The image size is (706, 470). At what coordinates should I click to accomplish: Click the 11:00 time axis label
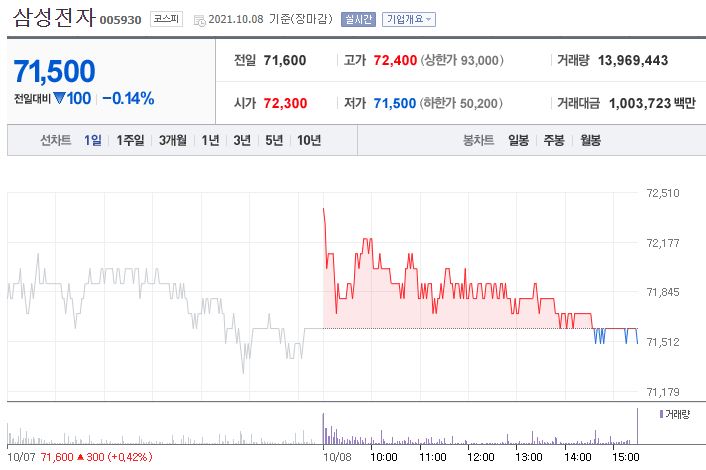(x=433, y=457)
